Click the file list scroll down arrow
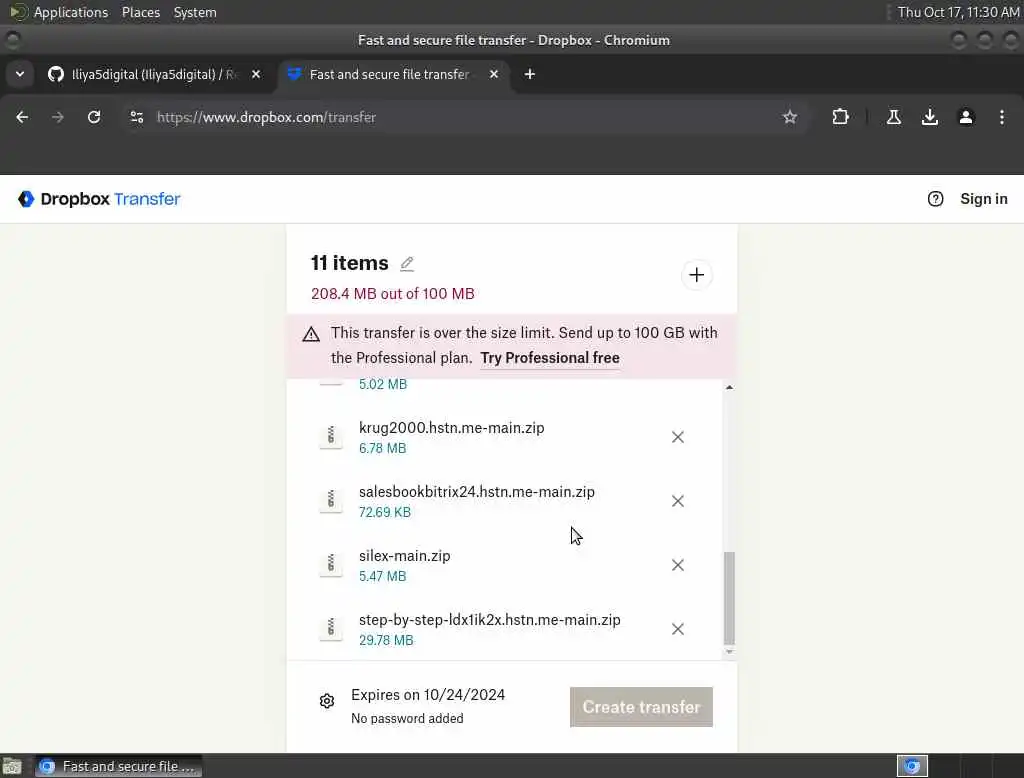1024x778 pixels. [729, 652]
